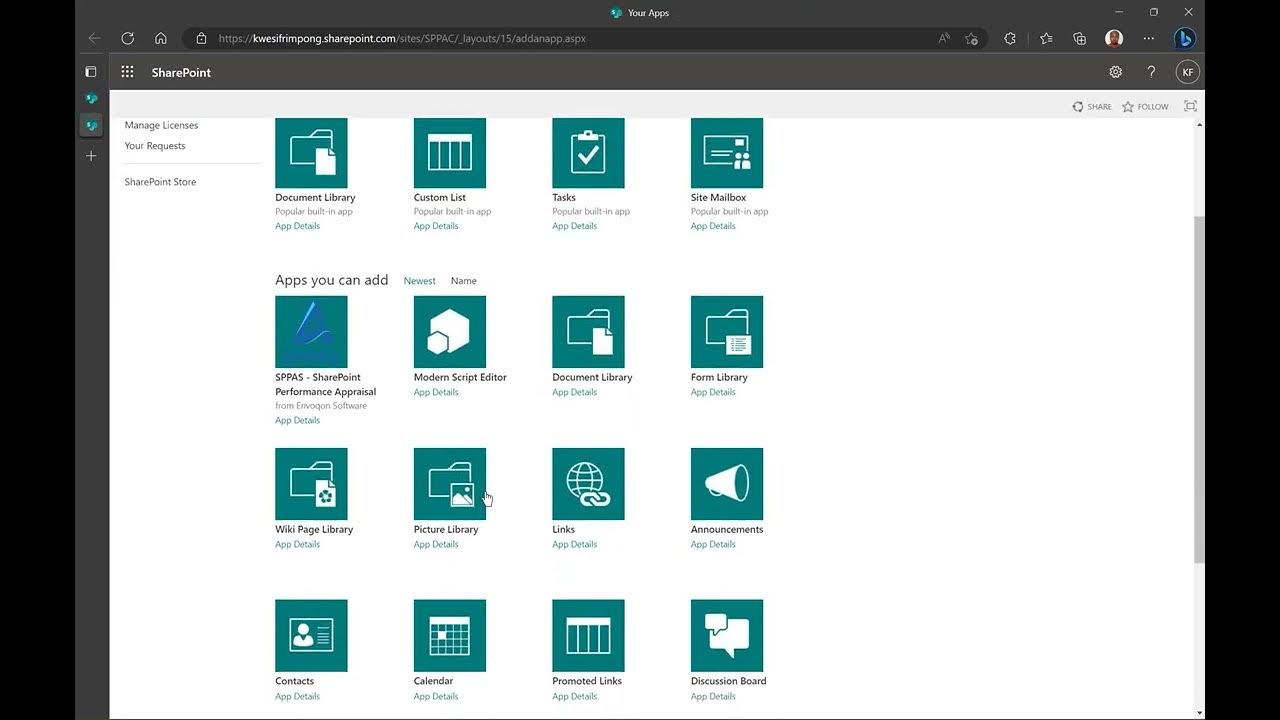Refresh the browser page
Screen dimensions: 1280x720
tap(127, 38)
